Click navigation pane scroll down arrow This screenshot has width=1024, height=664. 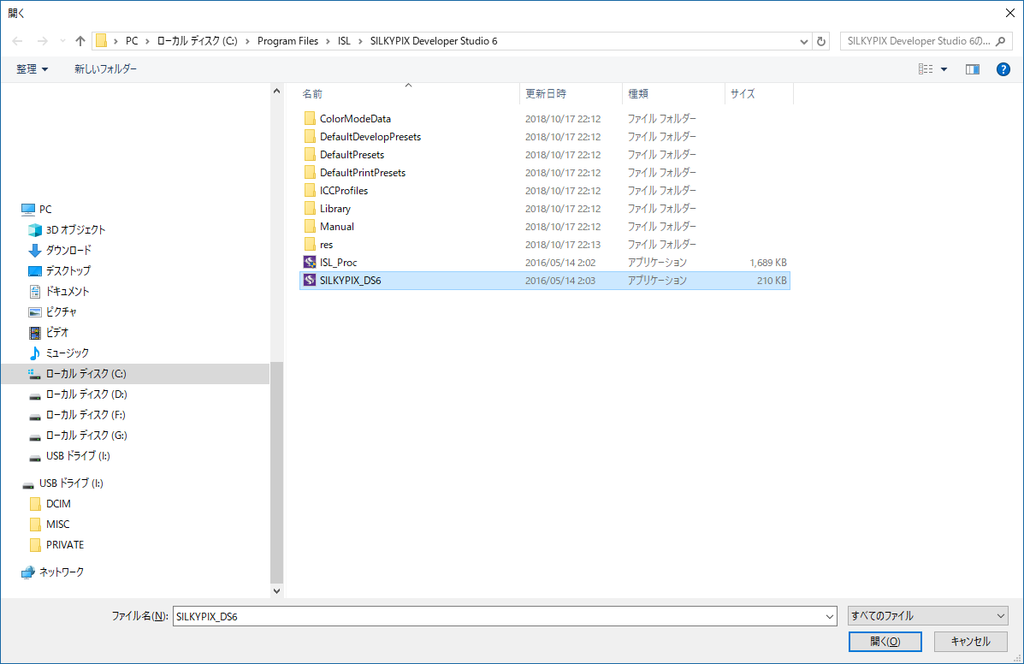pos(276,591)
